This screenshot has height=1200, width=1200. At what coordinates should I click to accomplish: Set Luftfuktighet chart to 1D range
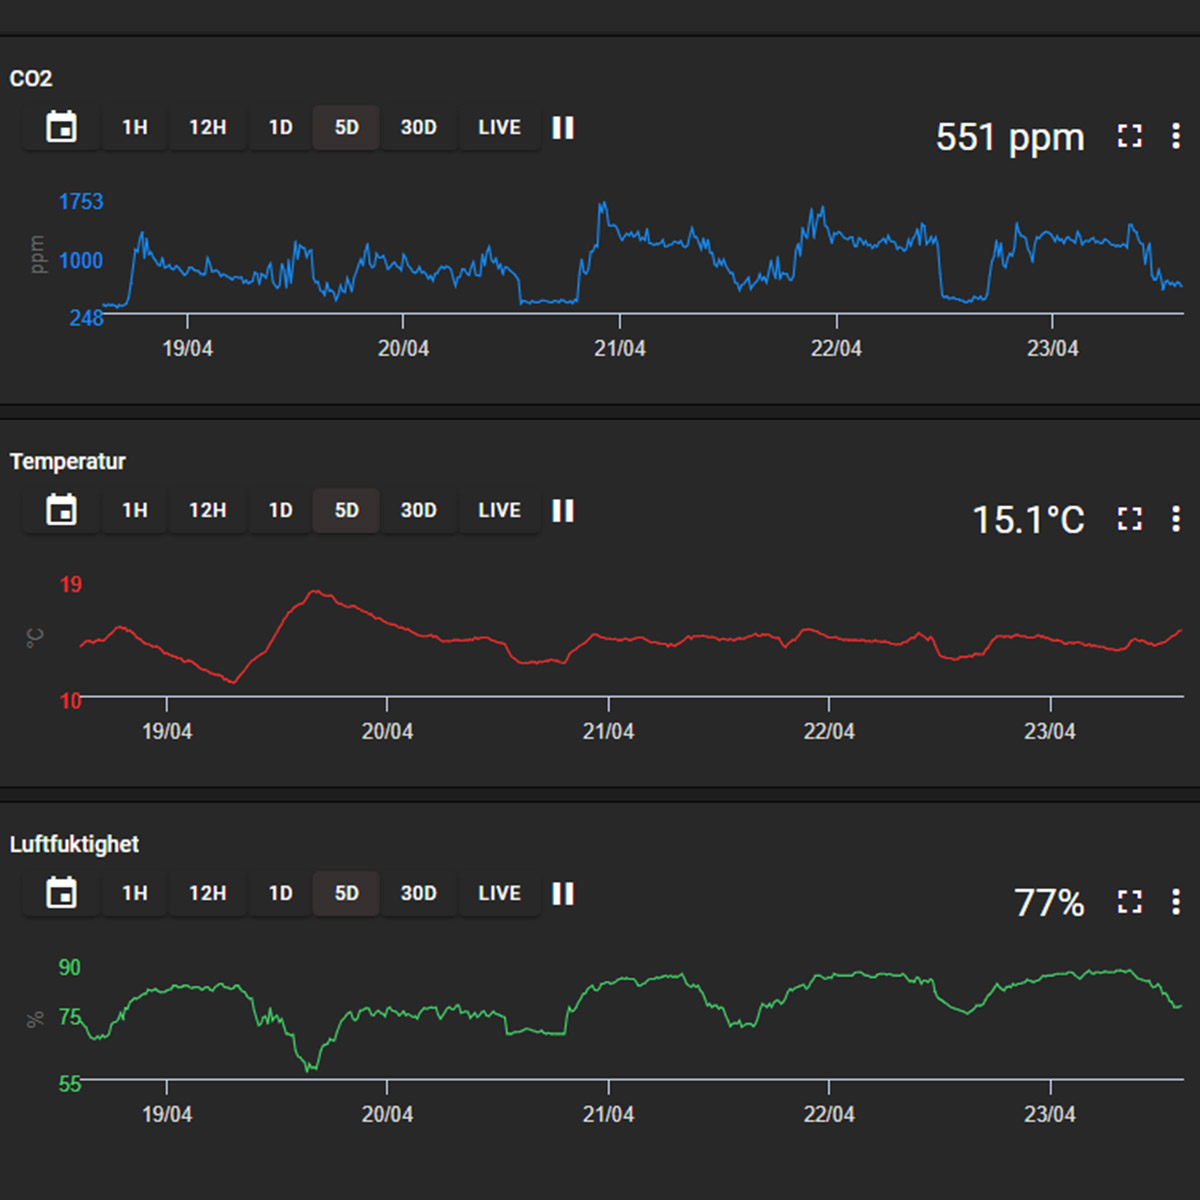pyautogui.click(x=281, y=894)
